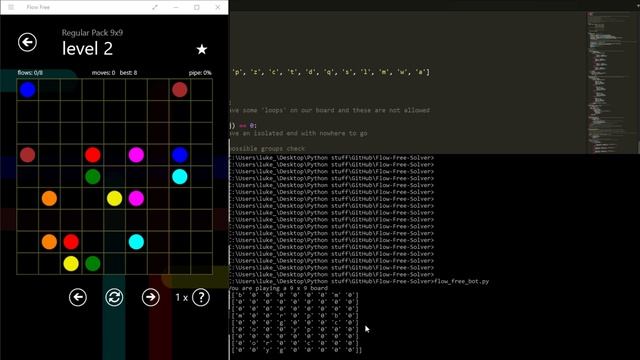
Task: Select the green dot in the bottom row
Action: (x=93, y=264)
